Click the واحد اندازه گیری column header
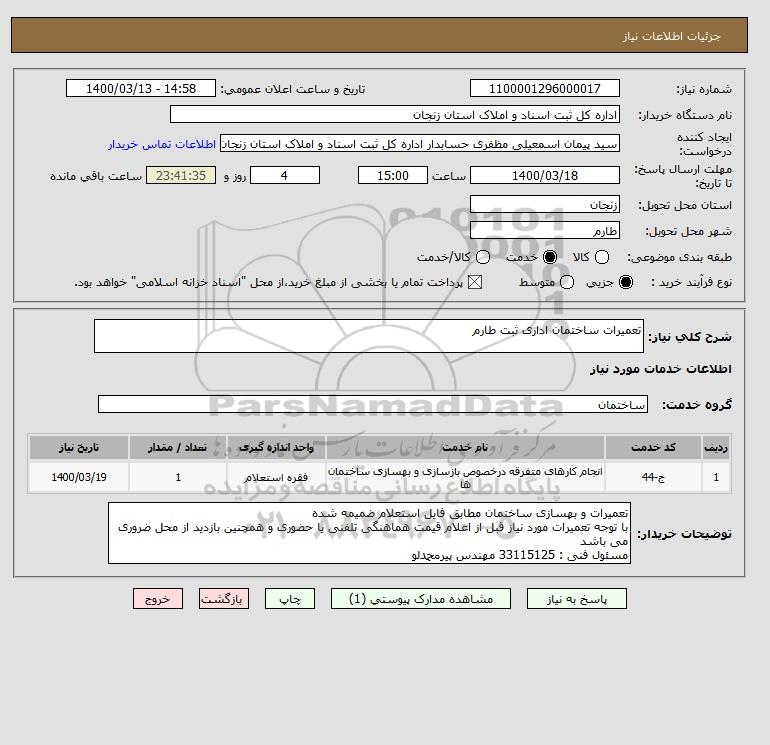Screen dimensions: 770x745 tap(276, 447)
